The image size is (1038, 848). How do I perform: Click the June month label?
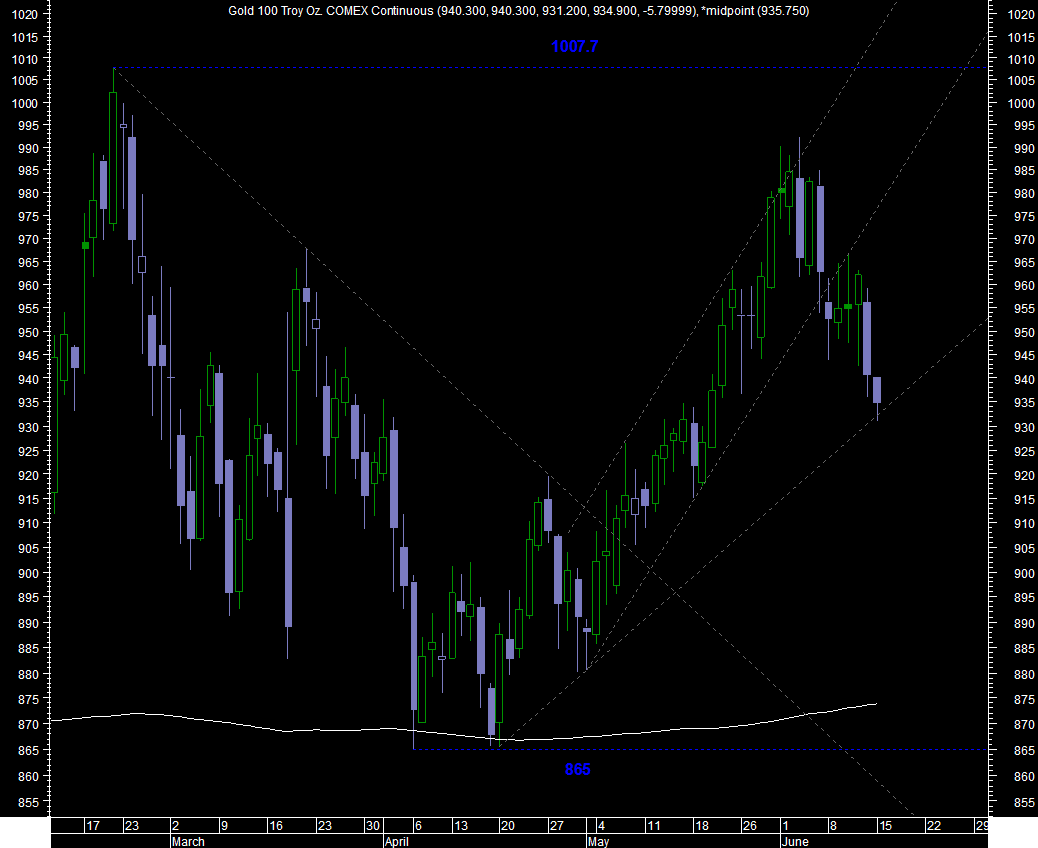pyautogui.click(x=795, y=841)
